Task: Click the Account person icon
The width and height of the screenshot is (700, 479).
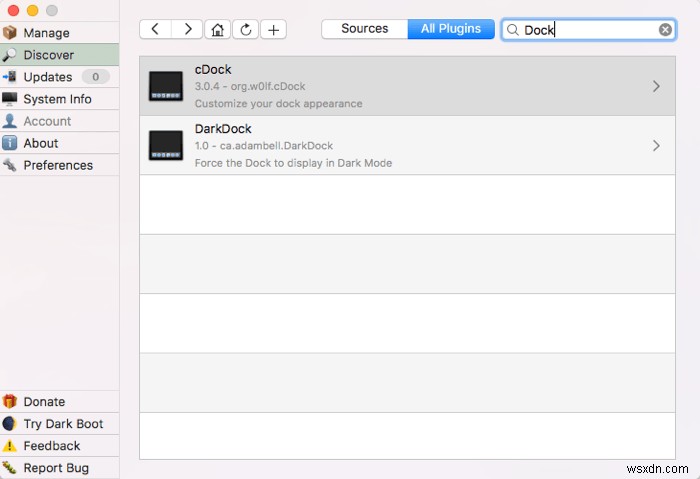Action: tap(9, 121)
